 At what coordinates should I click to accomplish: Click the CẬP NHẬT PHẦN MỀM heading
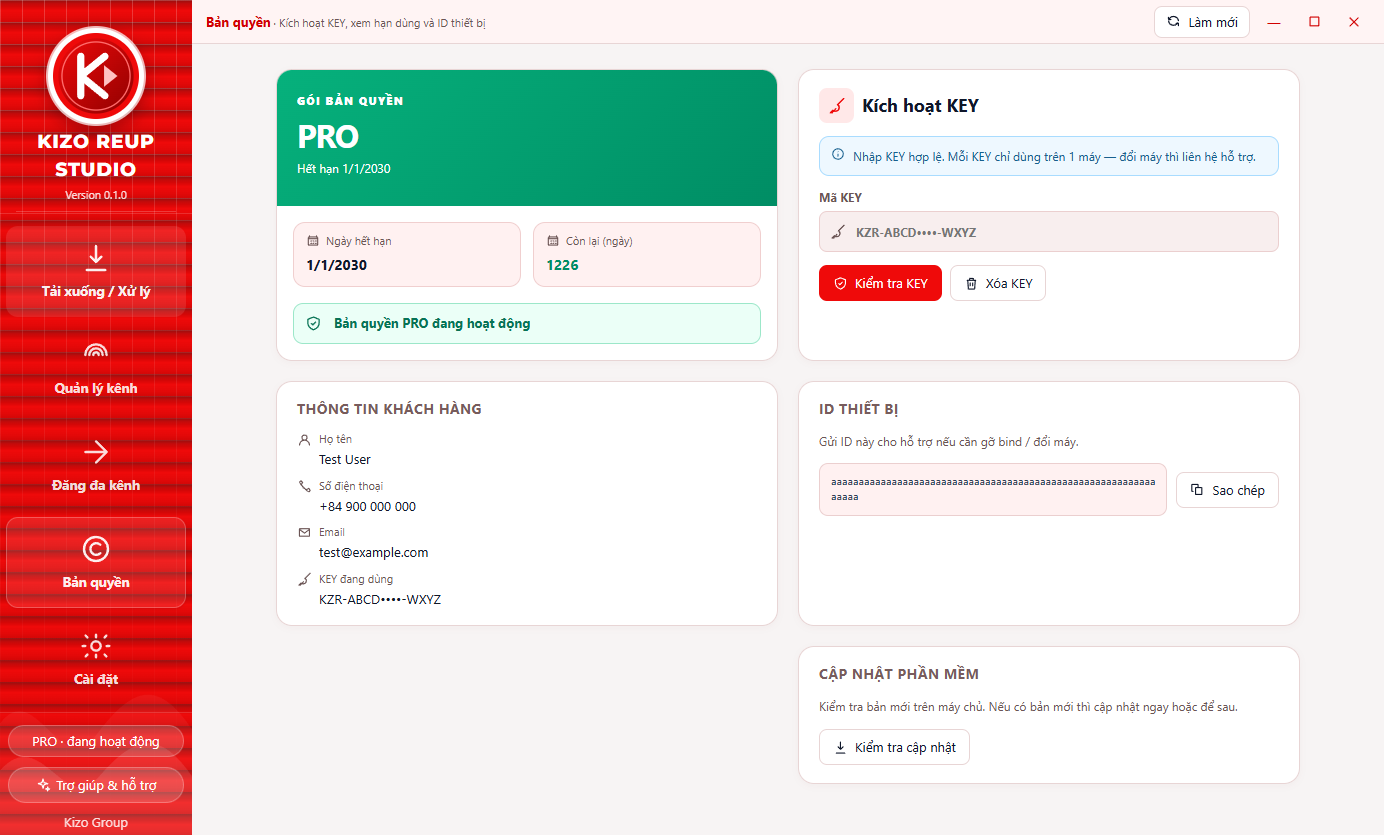(899, 674)
